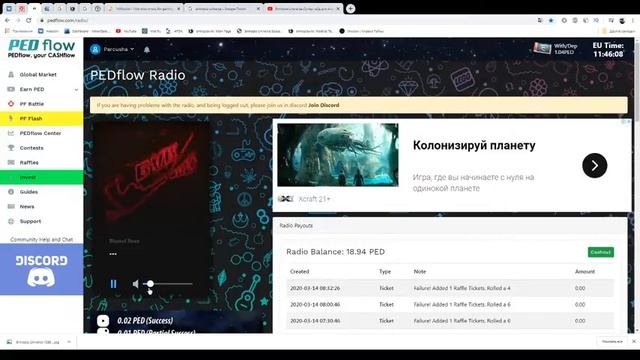Select the 2020-03-14 07:30:46 payout row
This screenshot has height=360, width=640.
click(x=450, y=321)
